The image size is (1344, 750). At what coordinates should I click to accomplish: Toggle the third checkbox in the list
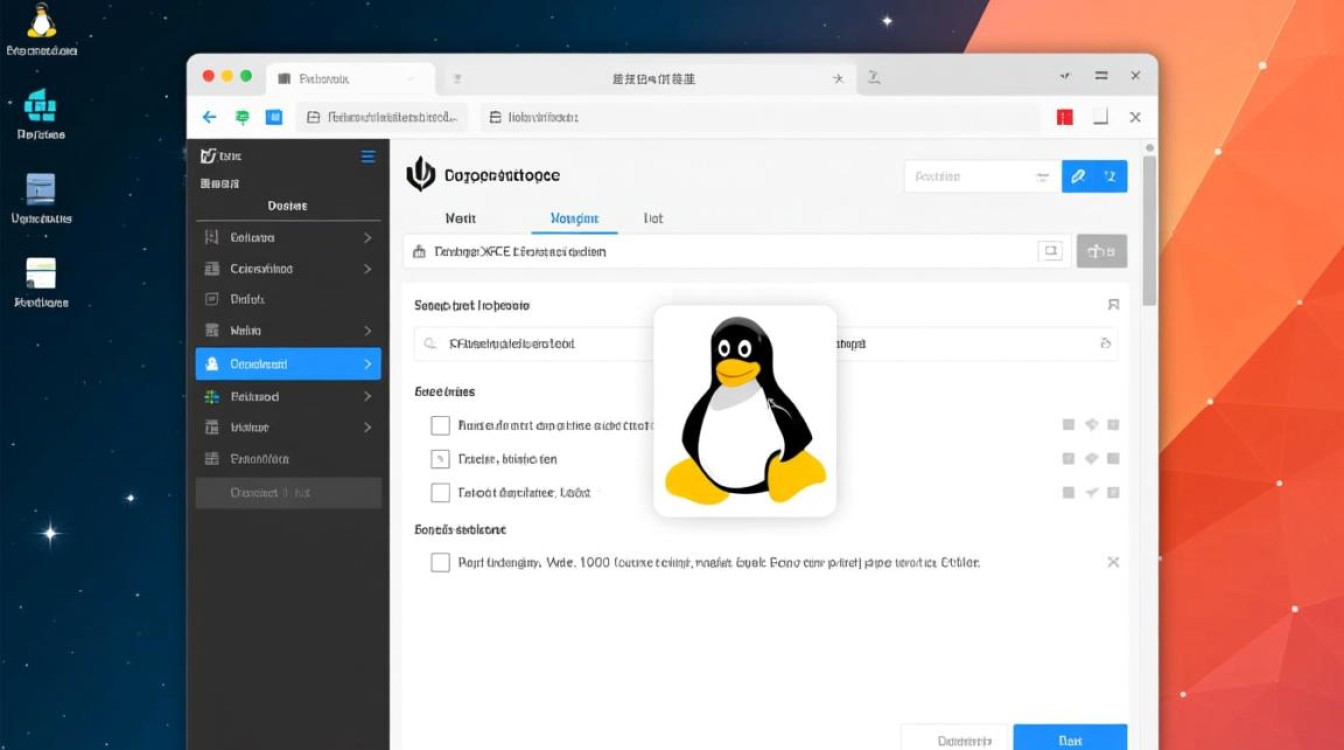pos(440,492)
